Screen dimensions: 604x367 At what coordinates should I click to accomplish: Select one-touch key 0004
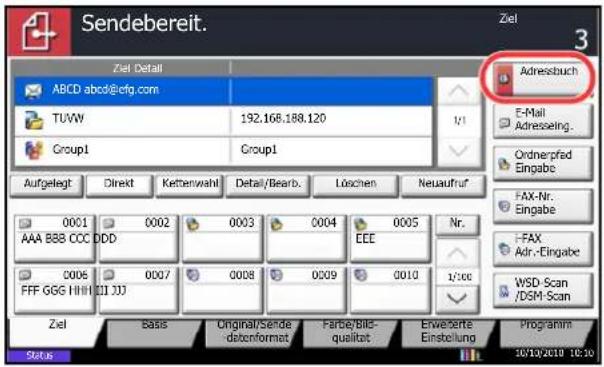(x=306, y=238)
